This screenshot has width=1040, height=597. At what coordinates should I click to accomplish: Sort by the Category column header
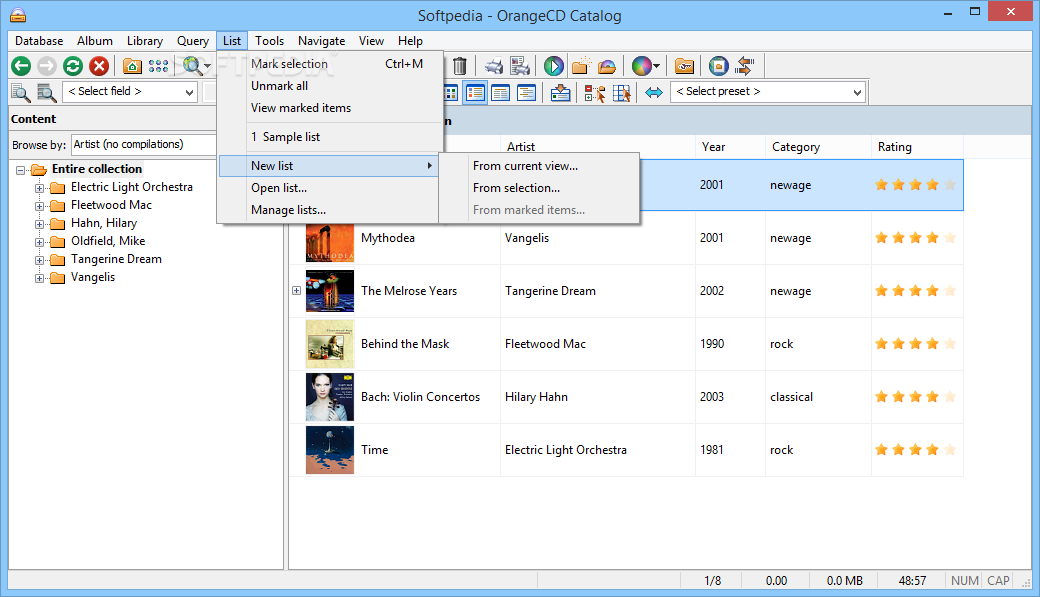coord(818,147)
